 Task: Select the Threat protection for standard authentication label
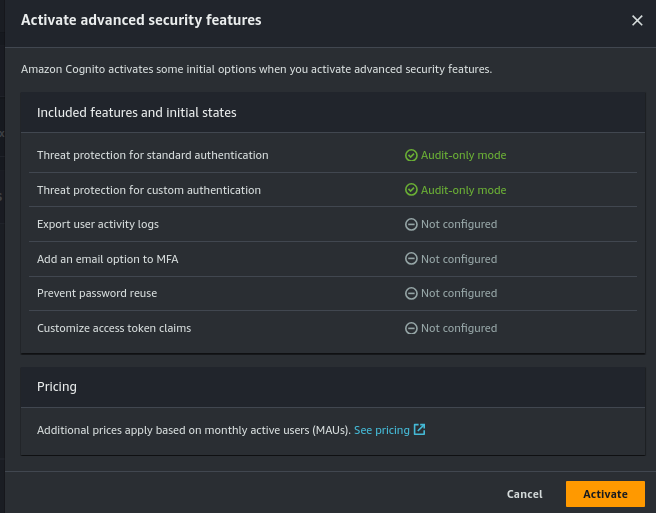pyautogui.click(x=152, y=156)
